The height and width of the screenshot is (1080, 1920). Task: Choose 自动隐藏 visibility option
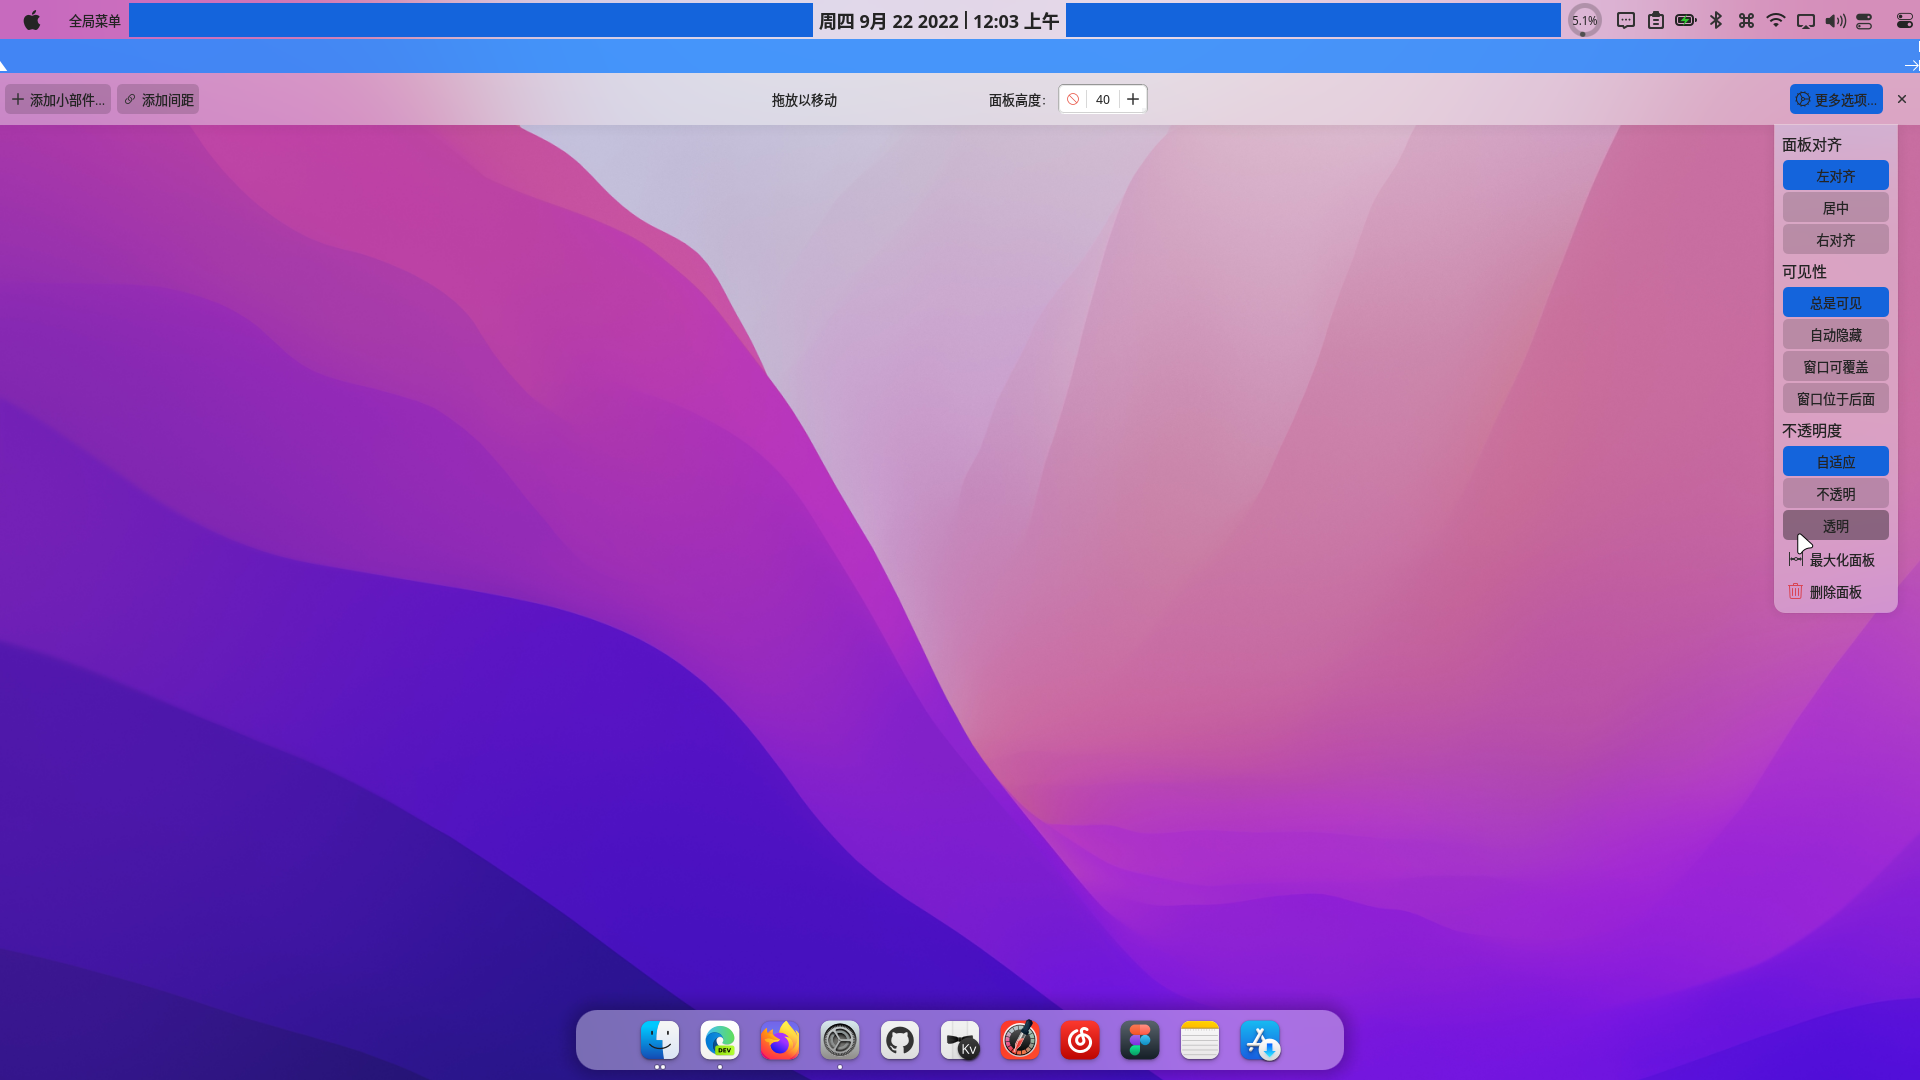[x=1836, y=334]
